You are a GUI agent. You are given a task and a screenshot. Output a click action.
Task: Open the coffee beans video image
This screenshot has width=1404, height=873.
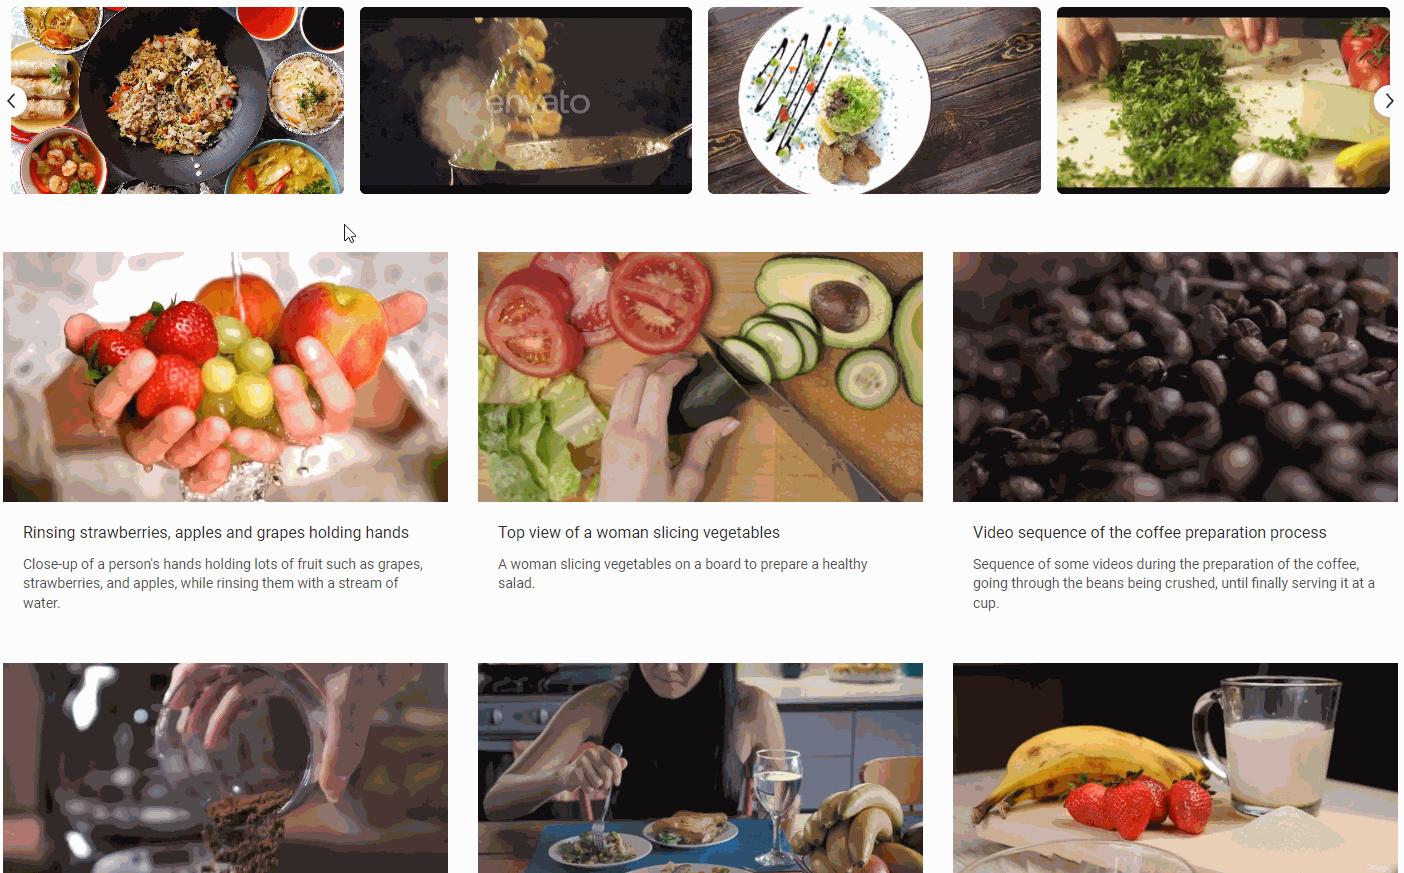coord(1175,377)
